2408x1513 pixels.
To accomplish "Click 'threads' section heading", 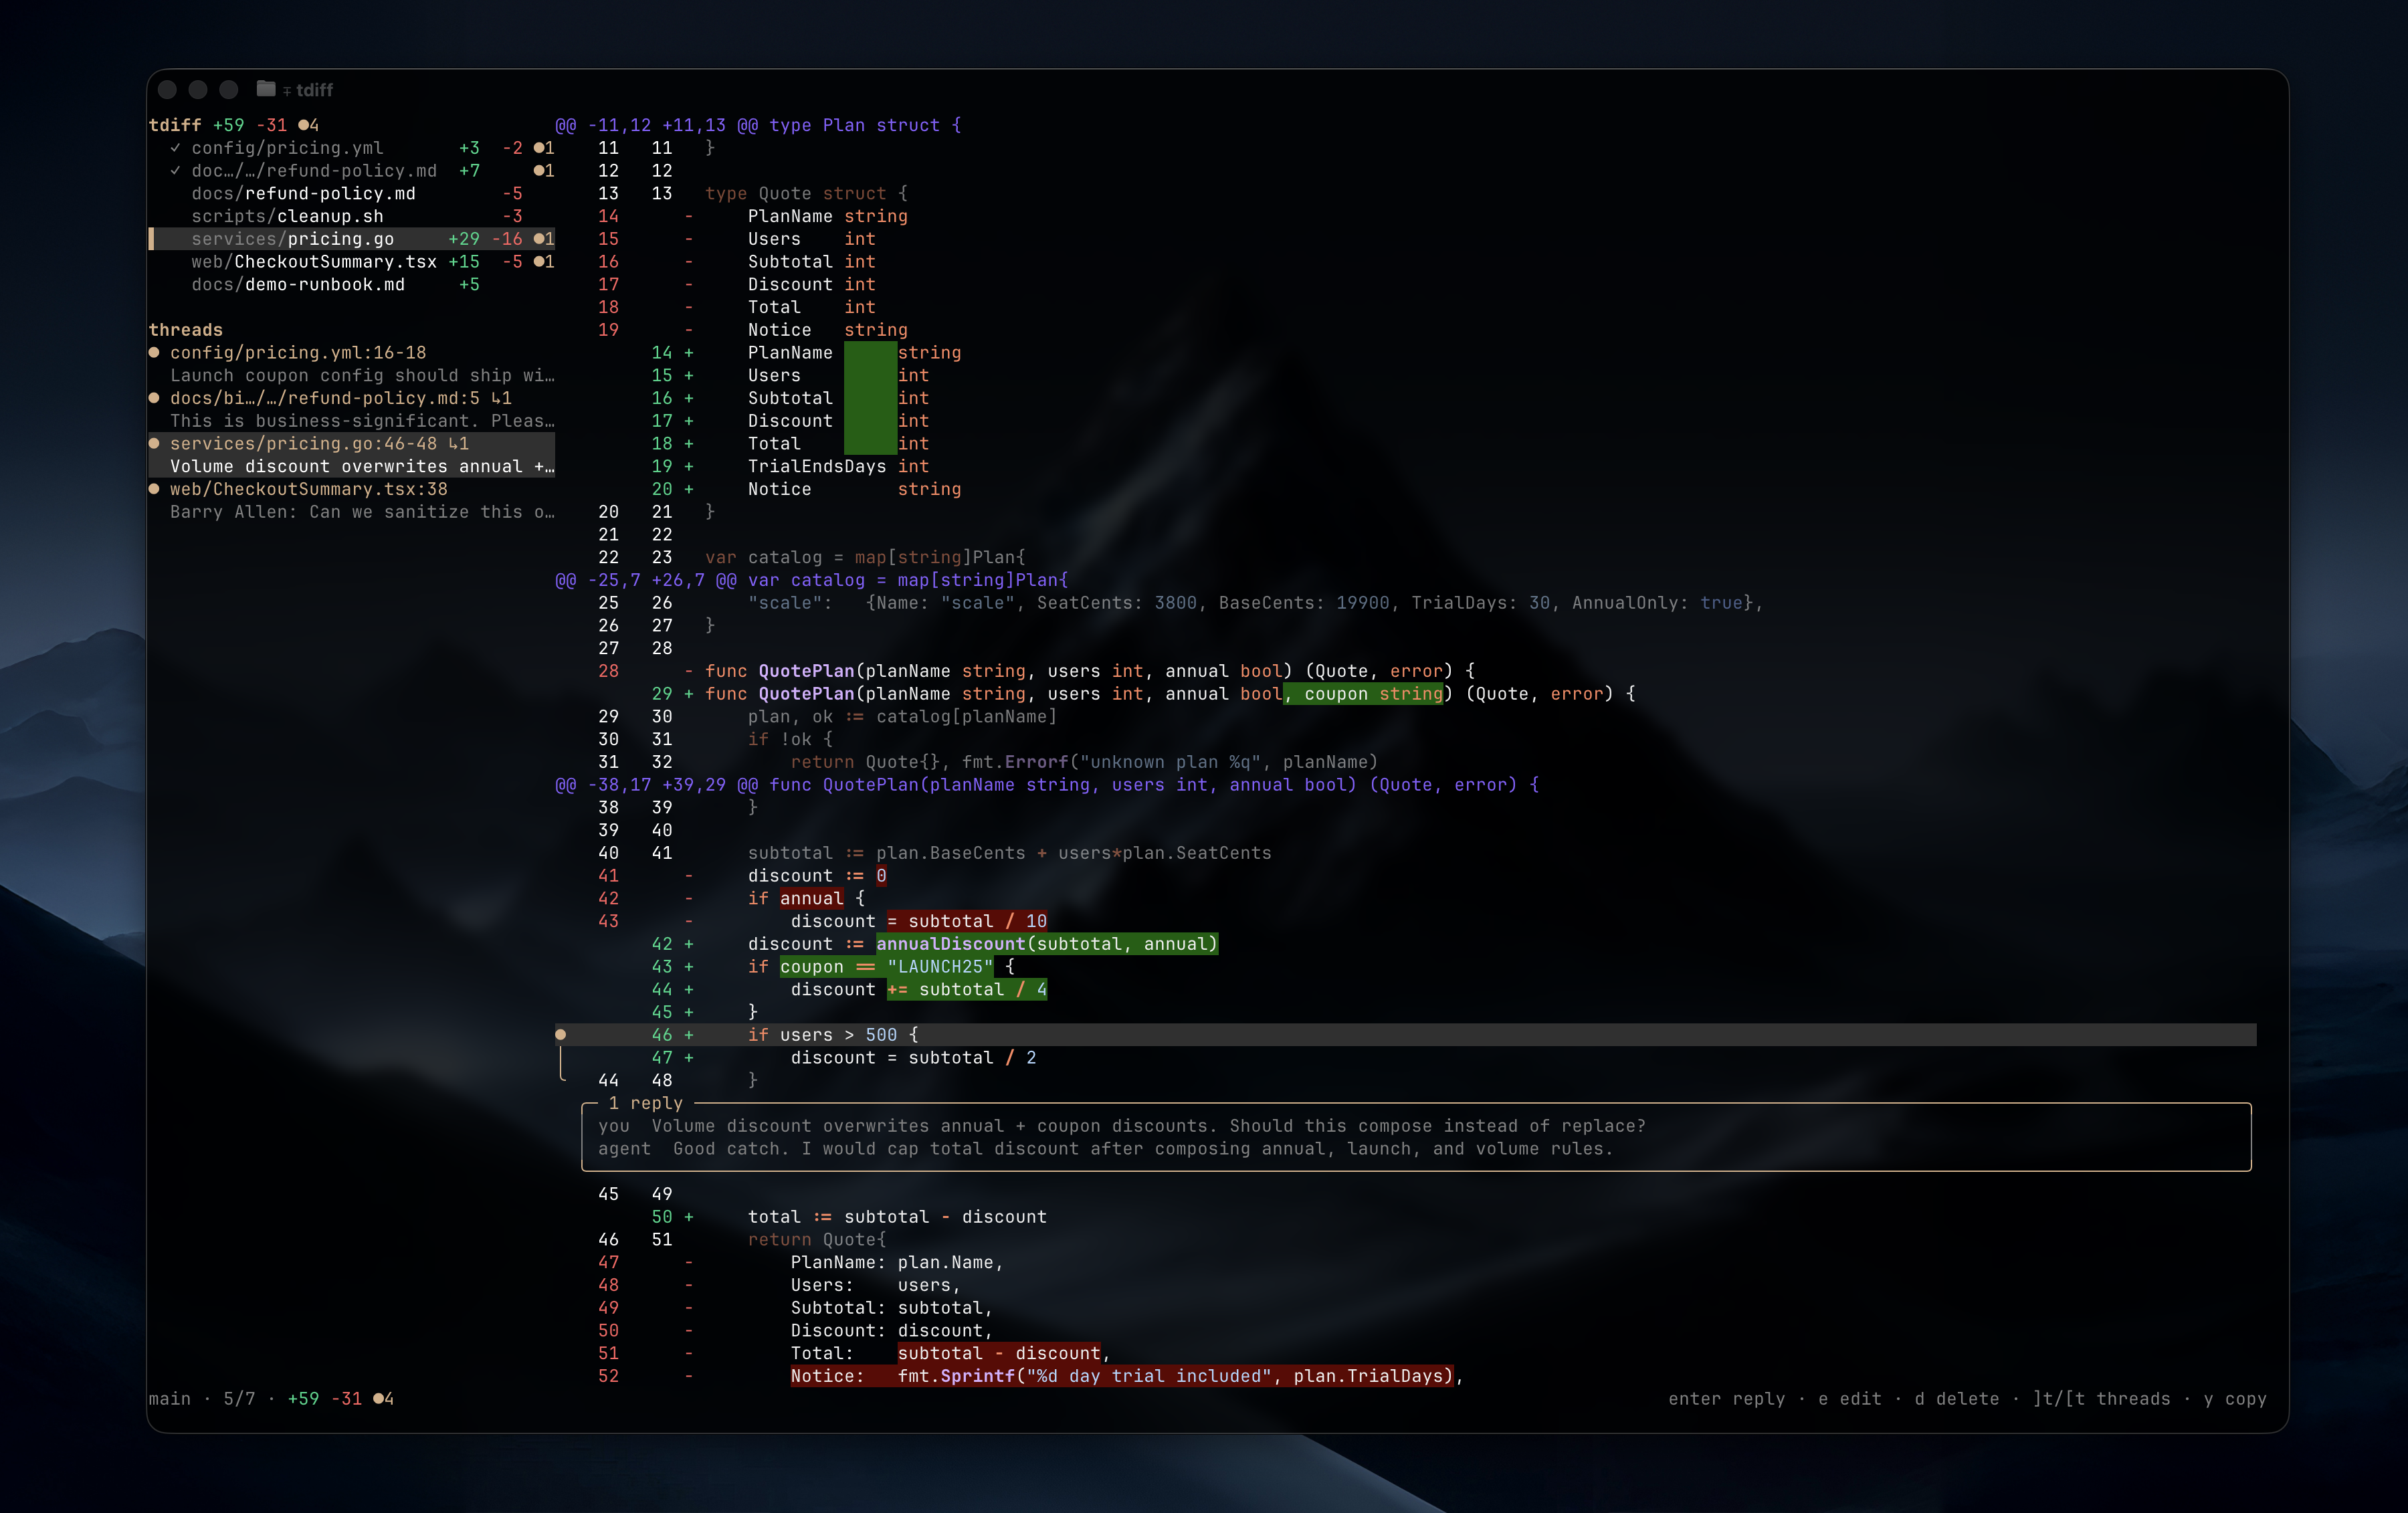I will [186, 330].
